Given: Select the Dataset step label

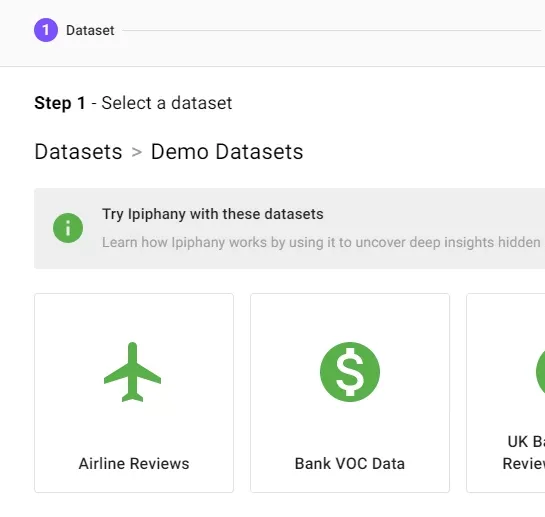Looking at the screenshot, I should 90,31.
